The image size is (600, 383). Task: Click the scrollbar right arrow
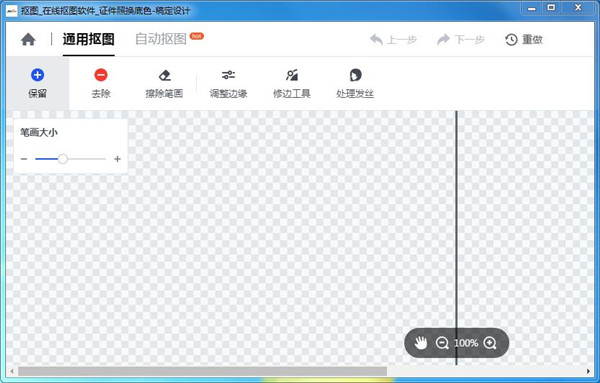588,371
